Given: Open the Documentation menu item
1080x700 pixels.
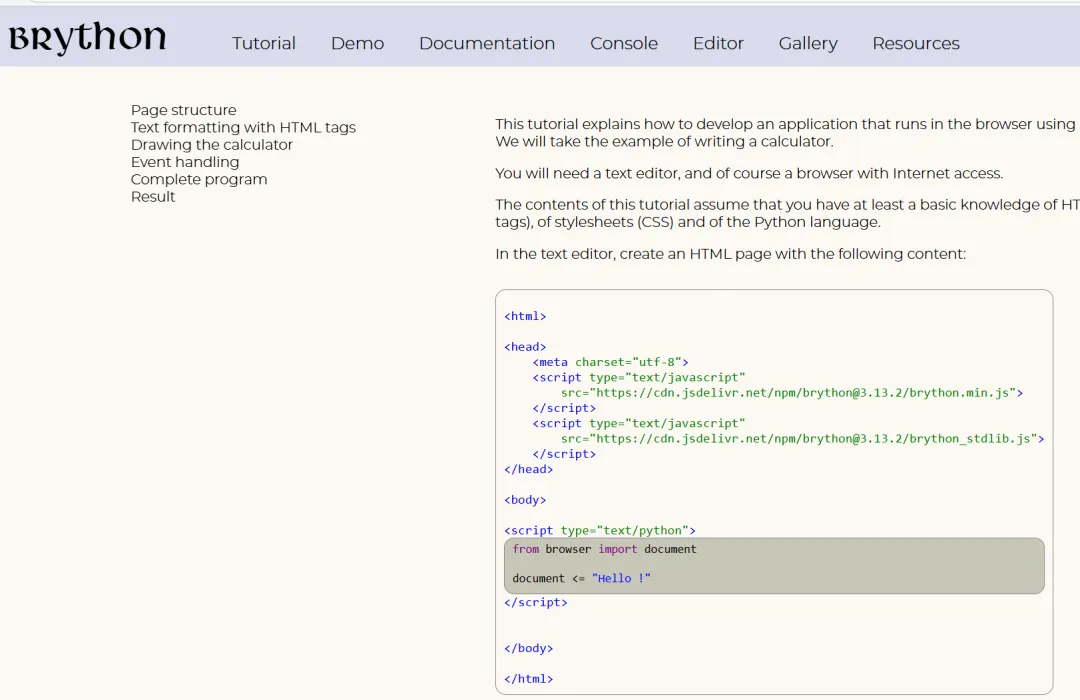Looking at the screenshot, I should click(x=487, y=43).
